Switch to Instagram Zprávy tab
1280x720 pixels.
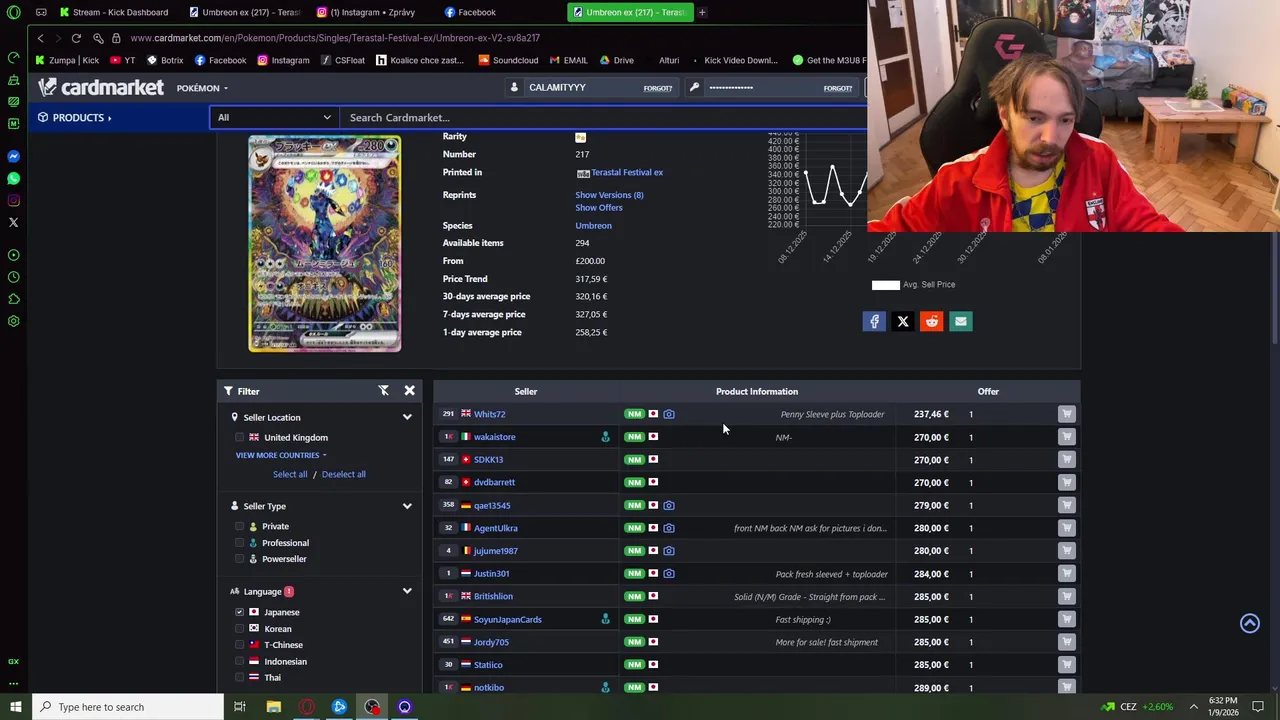(x=366, y=12)
